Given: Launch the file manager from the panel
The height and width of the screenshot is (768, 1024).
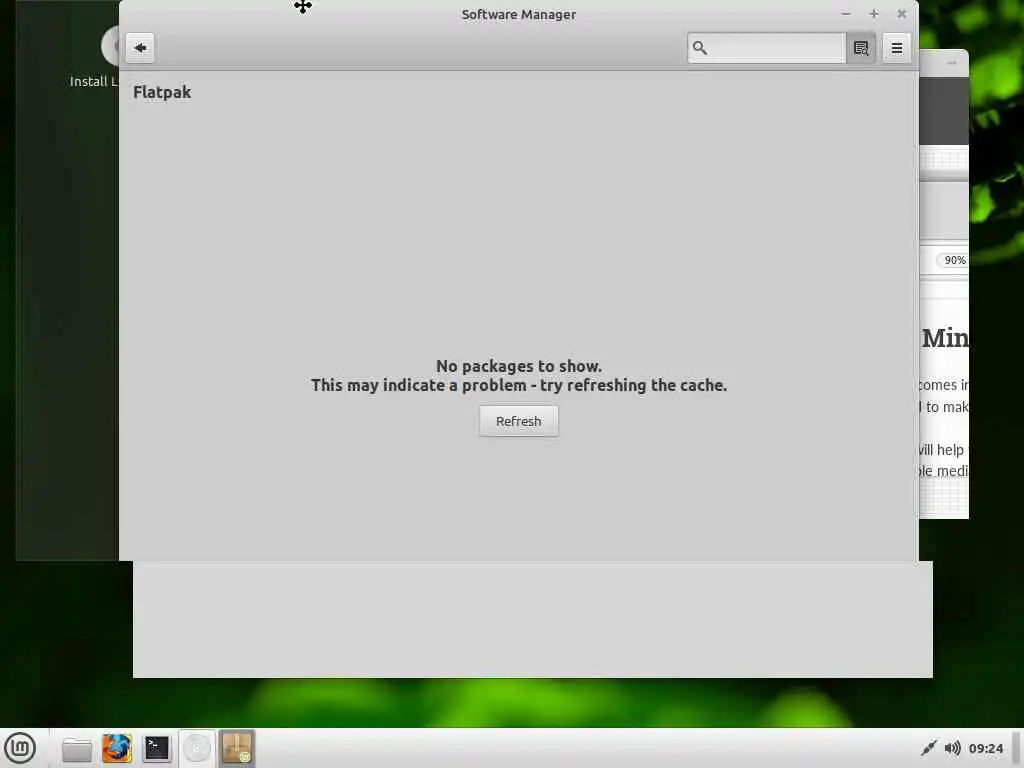Looking at the screenshot, I should tap(77, 748).
